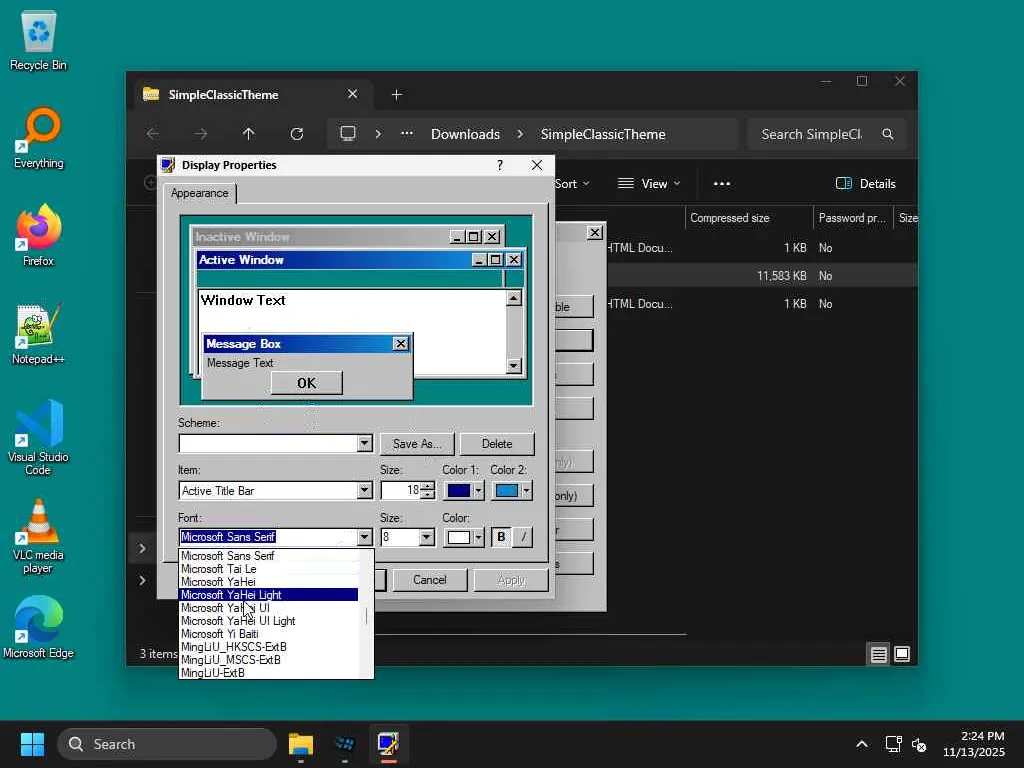Open VLC media player shortcut
The height and width of the screenshot is (768, 1024).
(39, 536)
